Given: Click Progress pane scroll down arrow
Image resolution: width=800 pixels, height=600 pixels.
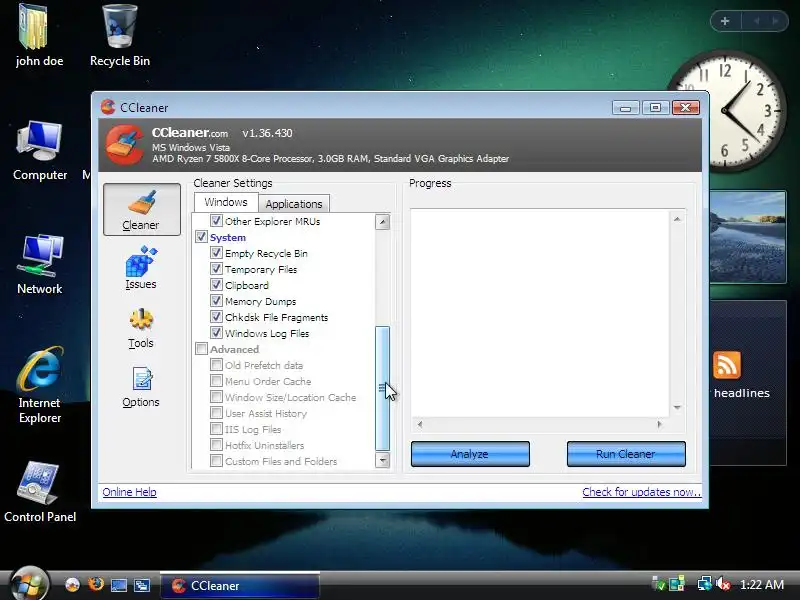Looking at the screenshot, I should coord(677,408).
